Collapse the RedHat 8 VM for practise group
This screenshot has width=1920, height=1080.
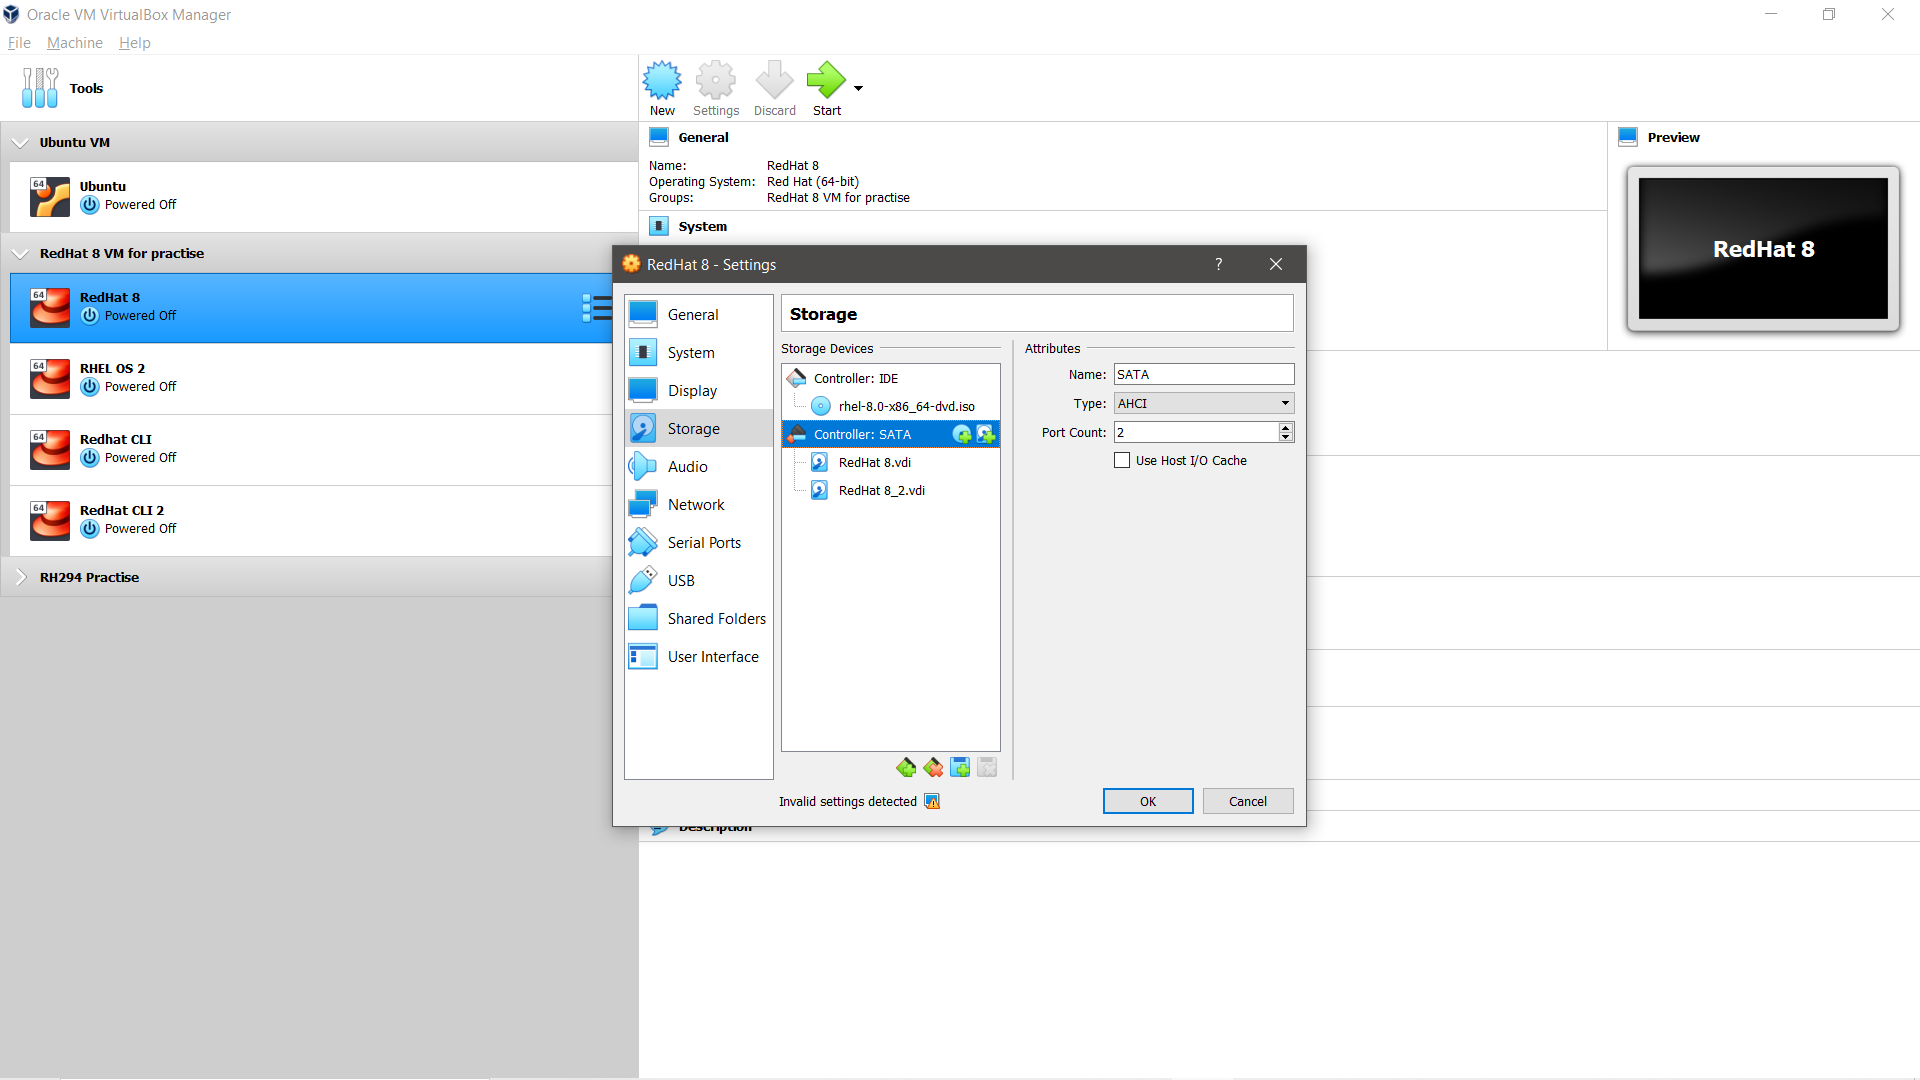[20, 254]
